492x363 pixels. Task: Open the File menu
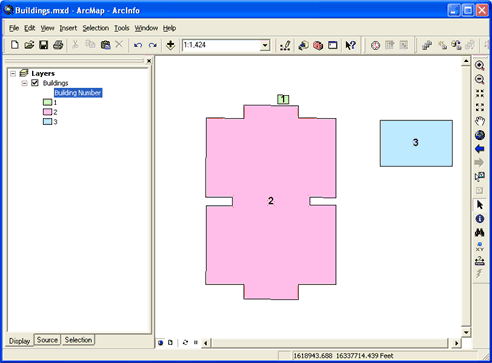click(14, 28)
